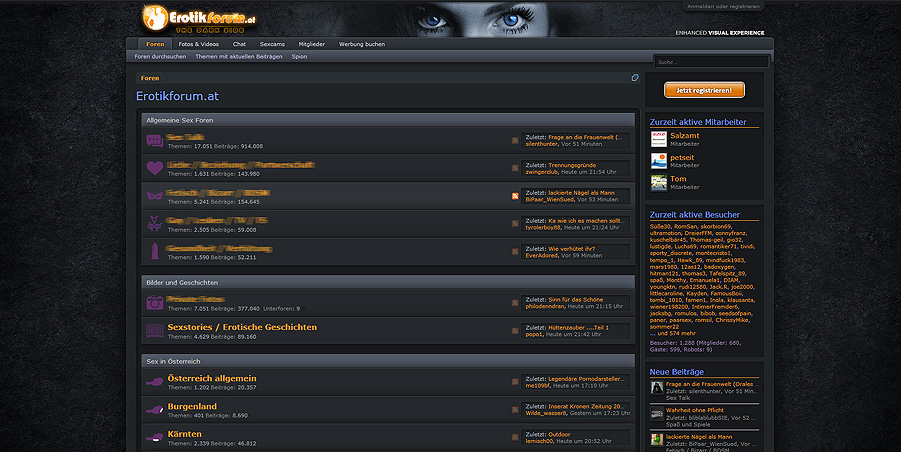
Task: Click the Erotikforum.at logo
Action: click(199, 19)
